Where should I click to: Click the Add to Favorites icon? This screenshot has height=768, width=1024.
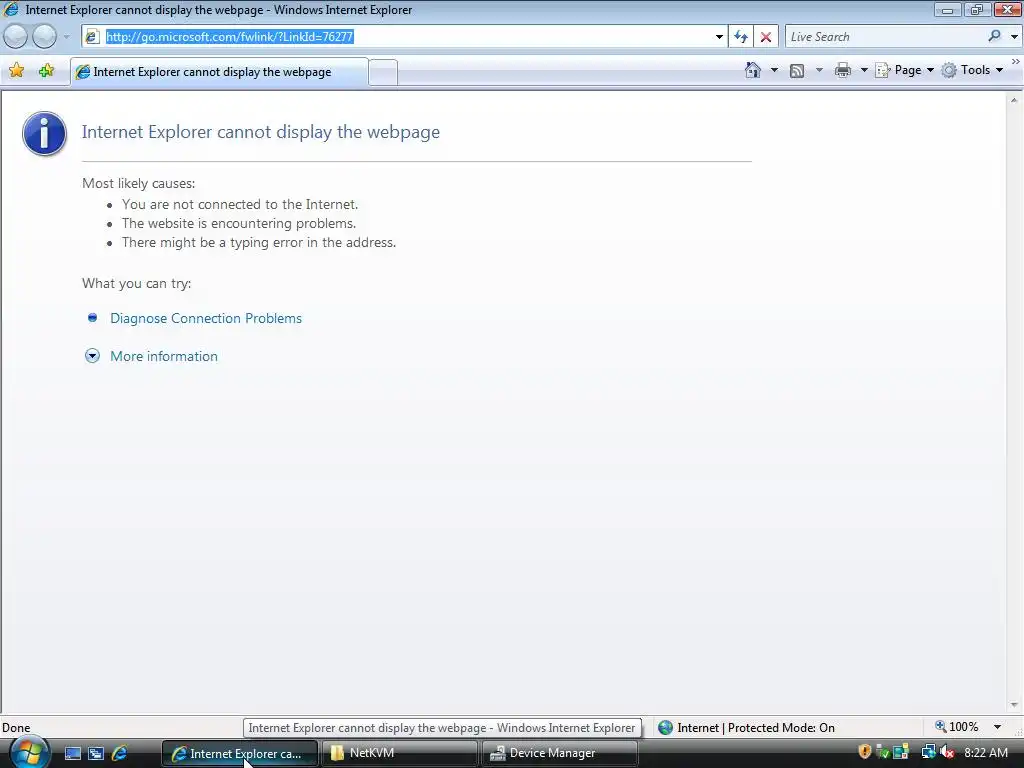click(46, 70)
